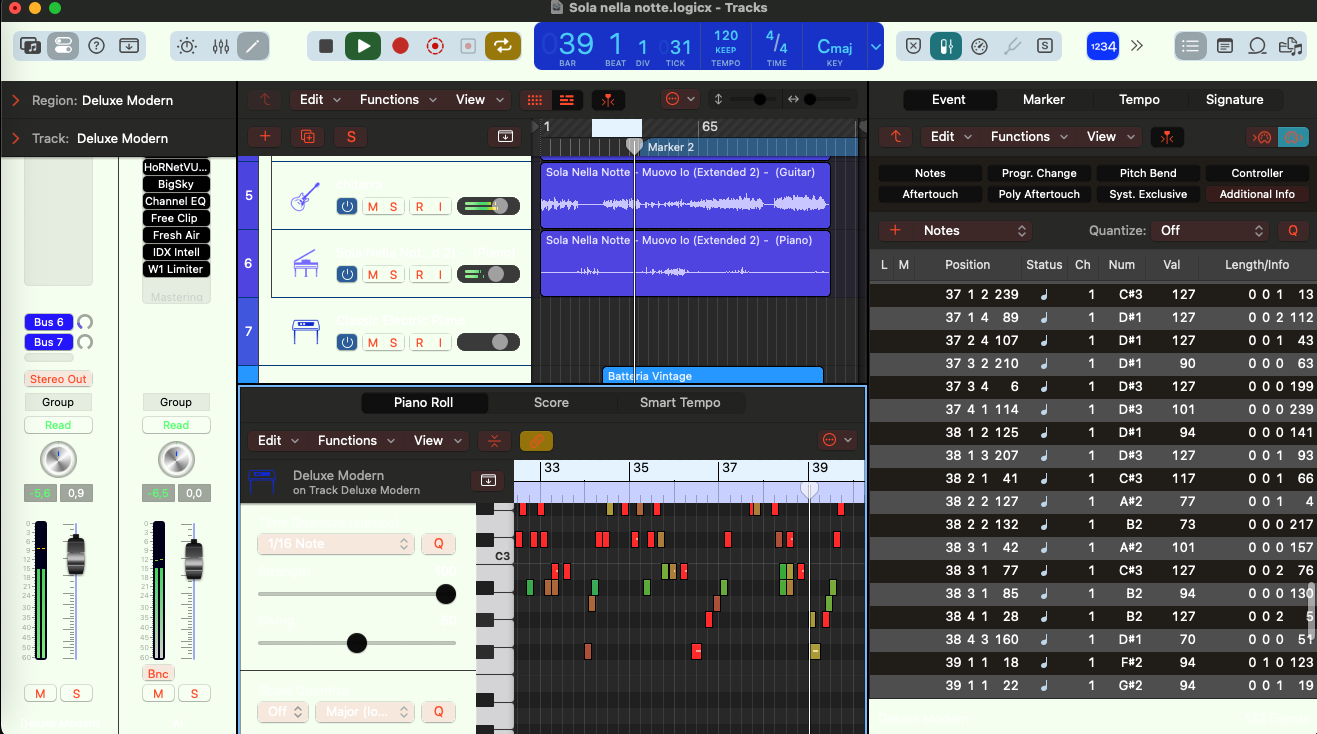Solo the track 7 keyboard track
Viewport: 1317px width, 734px height.
(394, 343)
